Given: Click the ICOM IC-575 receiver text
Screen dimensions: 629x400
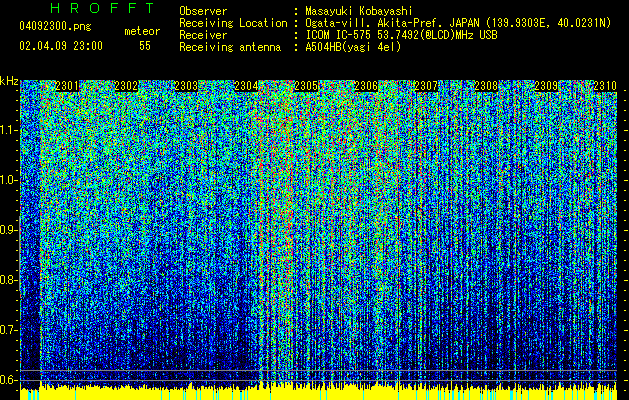Looking at the screenshot, I should click(x=402, y=35).
